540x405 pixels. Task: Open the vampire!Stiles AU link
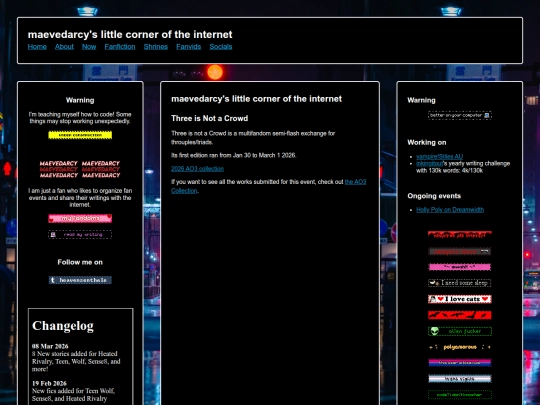click(x=439, y=156)
